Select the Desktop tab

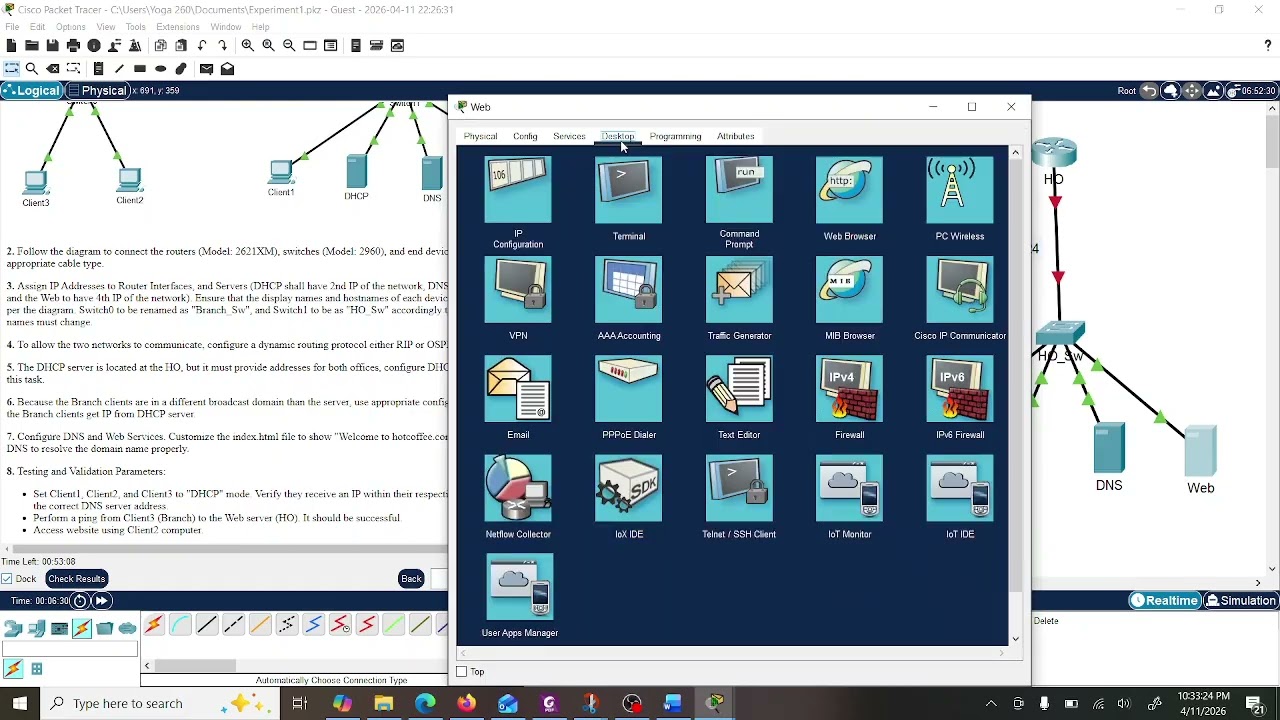click(618, 136)
